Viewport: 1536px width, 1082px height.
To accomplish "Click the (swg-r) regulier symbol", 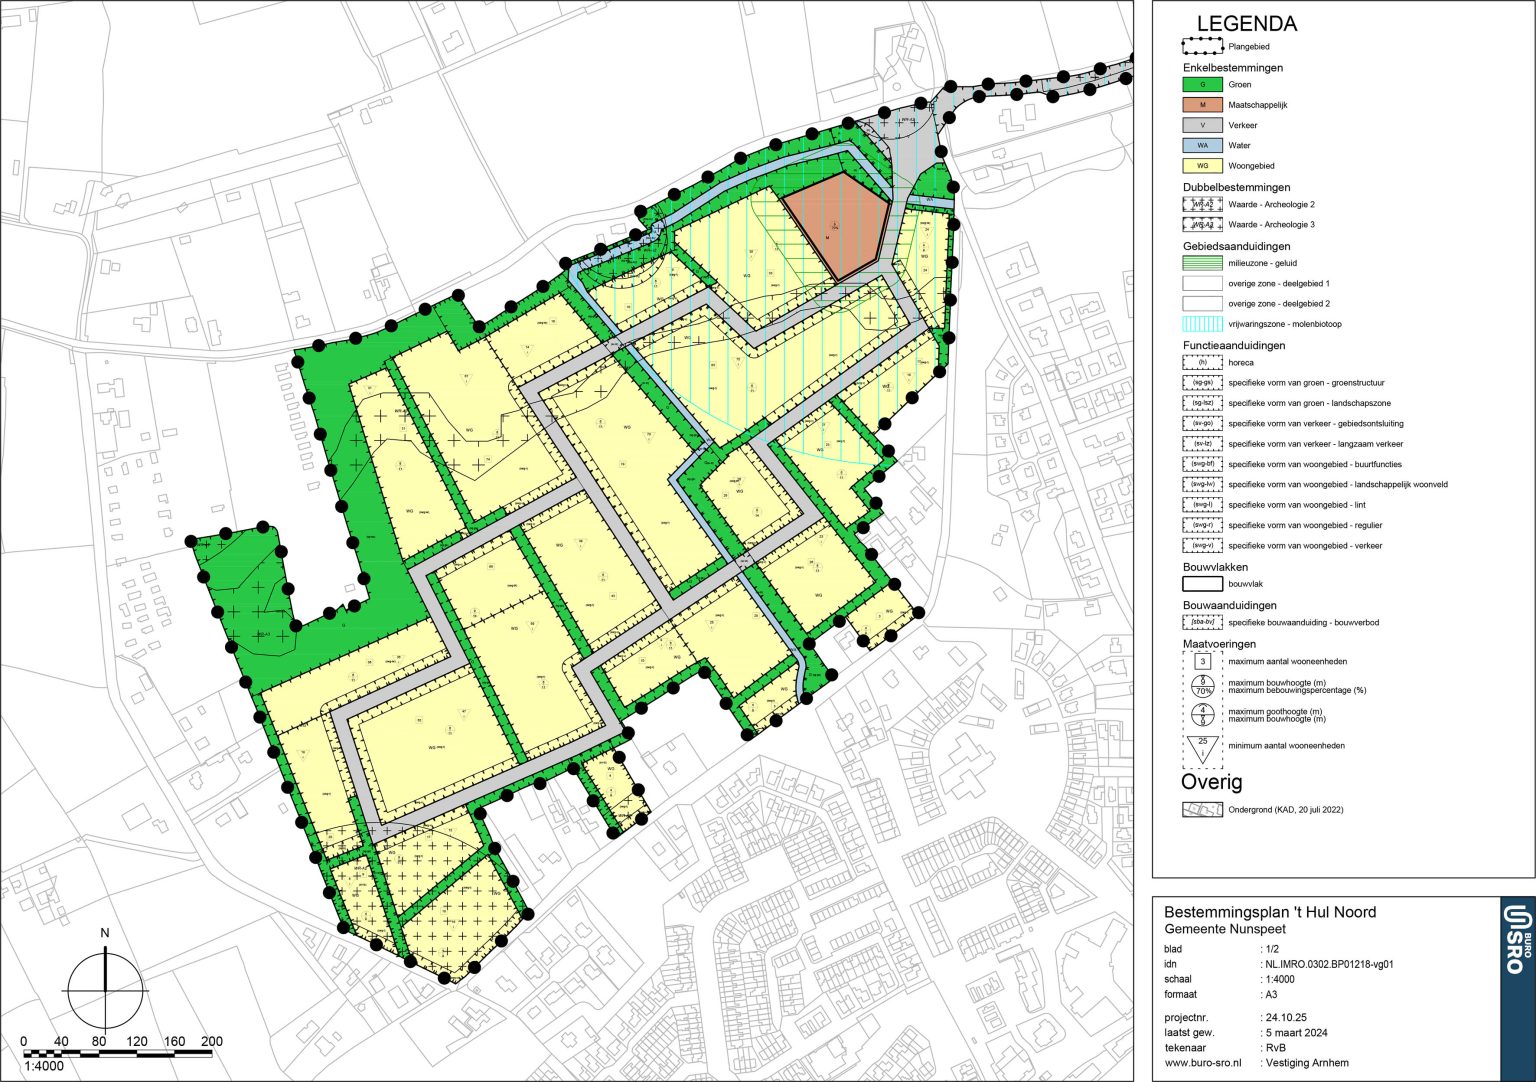I will pyautogui.click(x=1202, y=525).
